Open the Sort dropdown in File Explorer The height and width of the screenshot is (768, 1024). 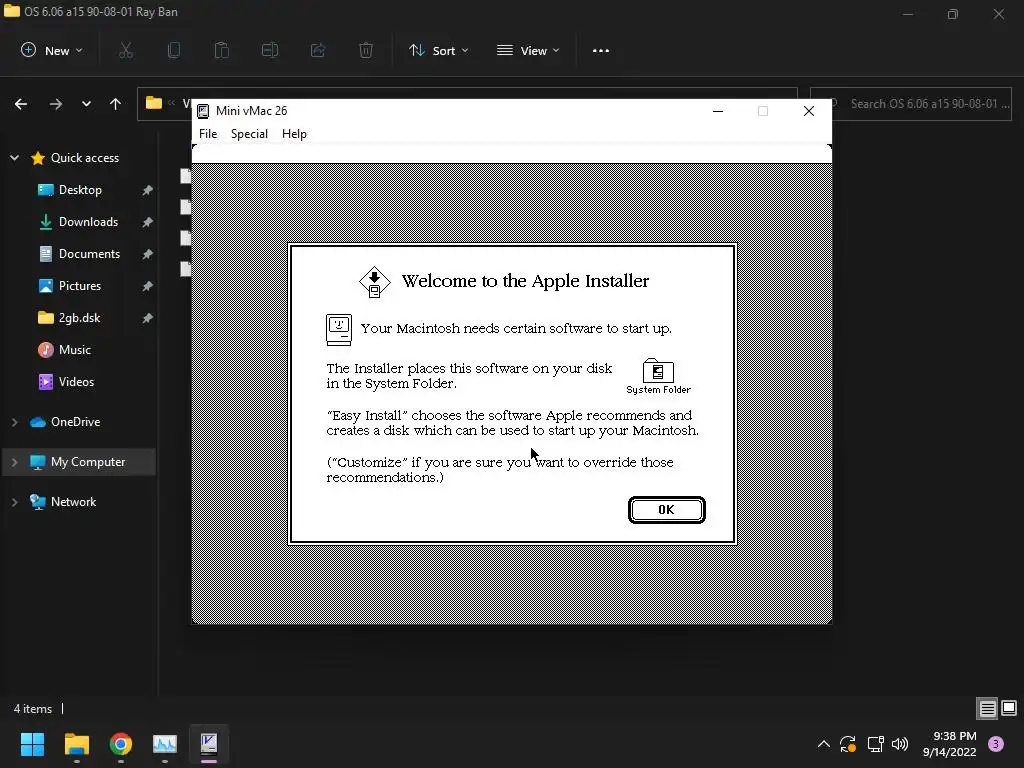coord(439,51)
